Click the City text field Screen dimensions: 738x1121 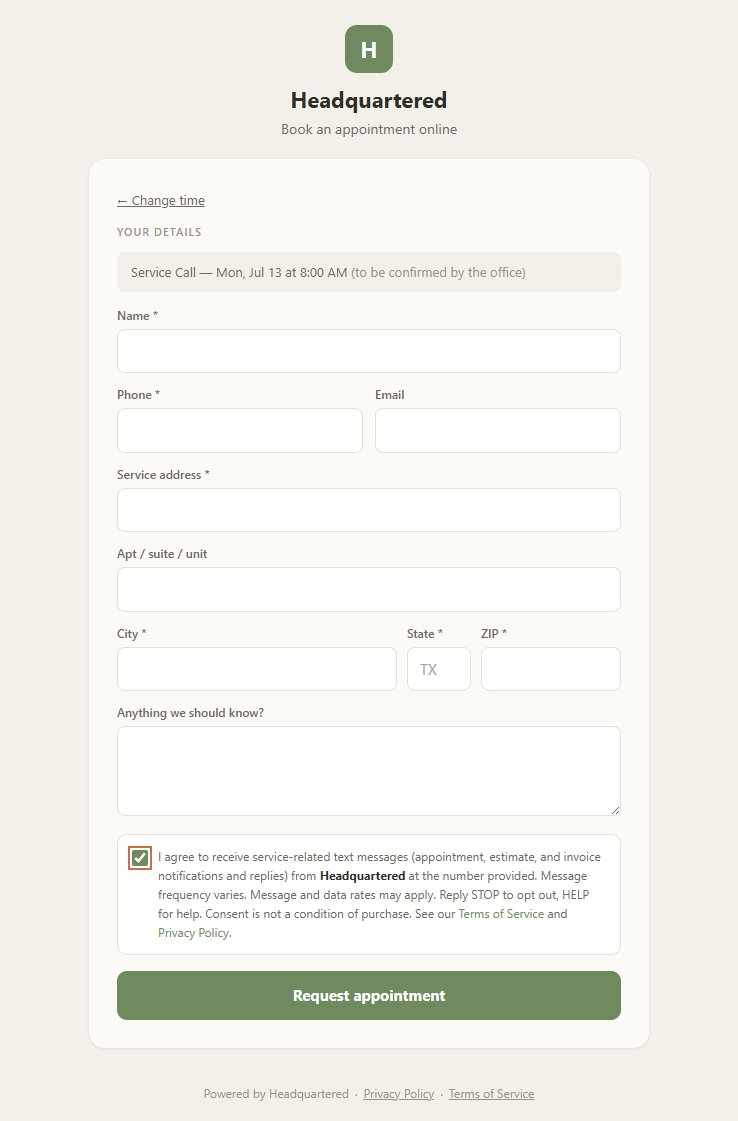[257, 669]
